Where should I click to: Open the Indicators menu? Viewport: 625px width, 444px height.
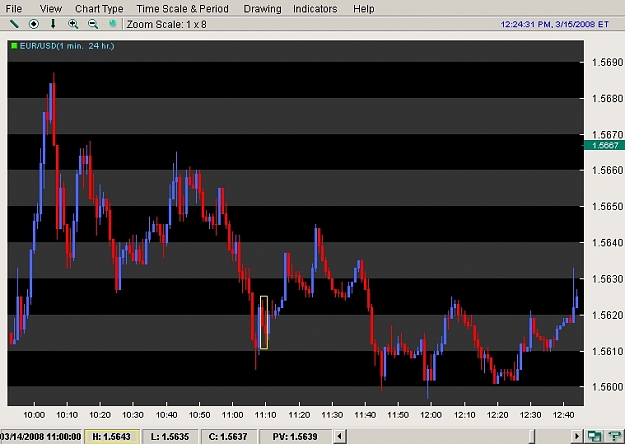[315, 9]
